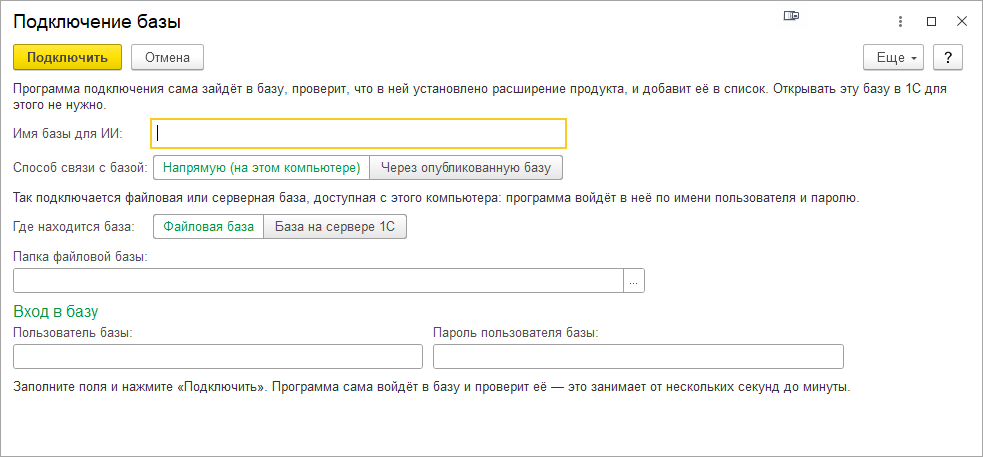This screenshot has height=457, width=983.
Task: Click the Пользователь базы input field
Action: point(218,356)
